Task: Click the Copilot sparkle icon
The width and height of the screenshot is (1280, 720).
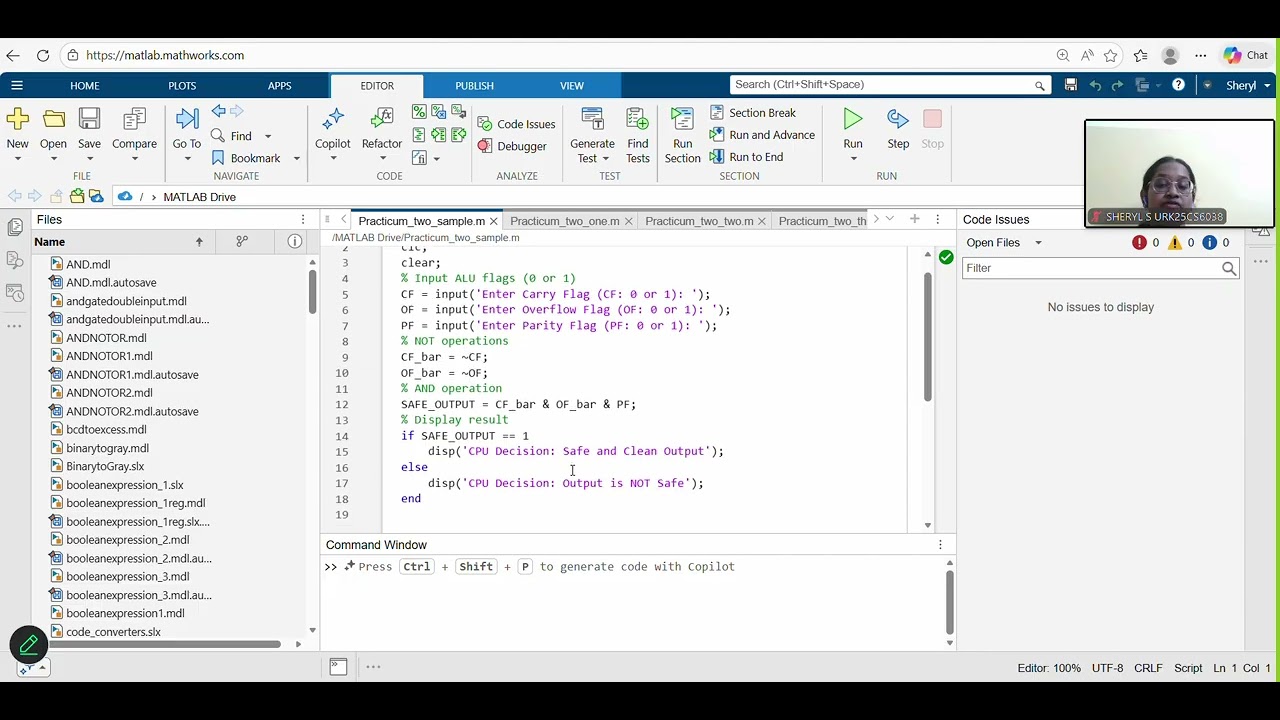Action: [333, 120]
